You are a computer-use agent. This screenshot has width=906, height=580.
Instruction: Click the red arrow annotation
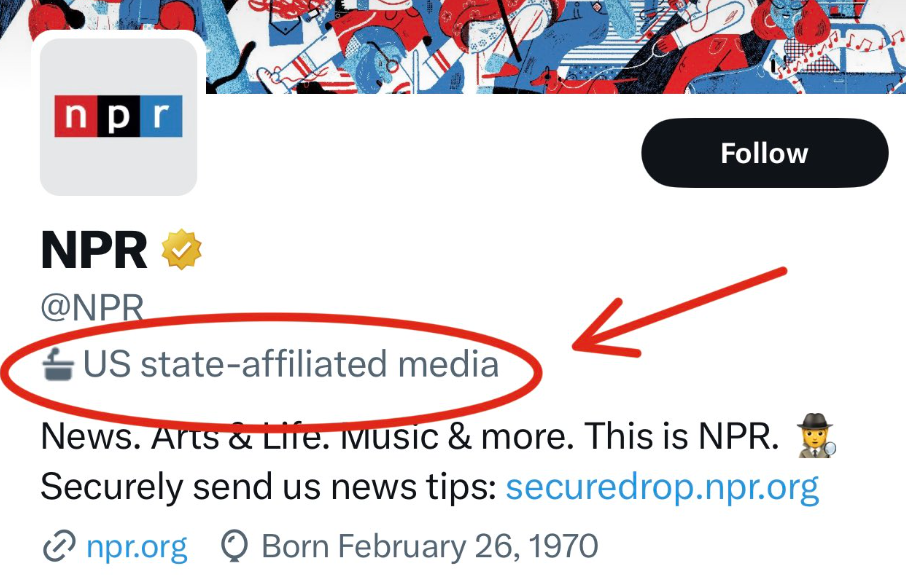click(680, 310)
